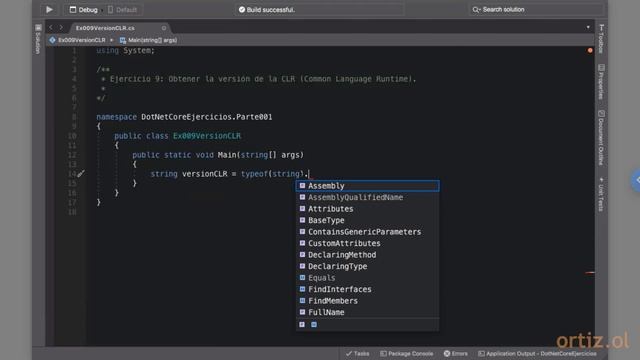Click the using System line

(125, 50)
